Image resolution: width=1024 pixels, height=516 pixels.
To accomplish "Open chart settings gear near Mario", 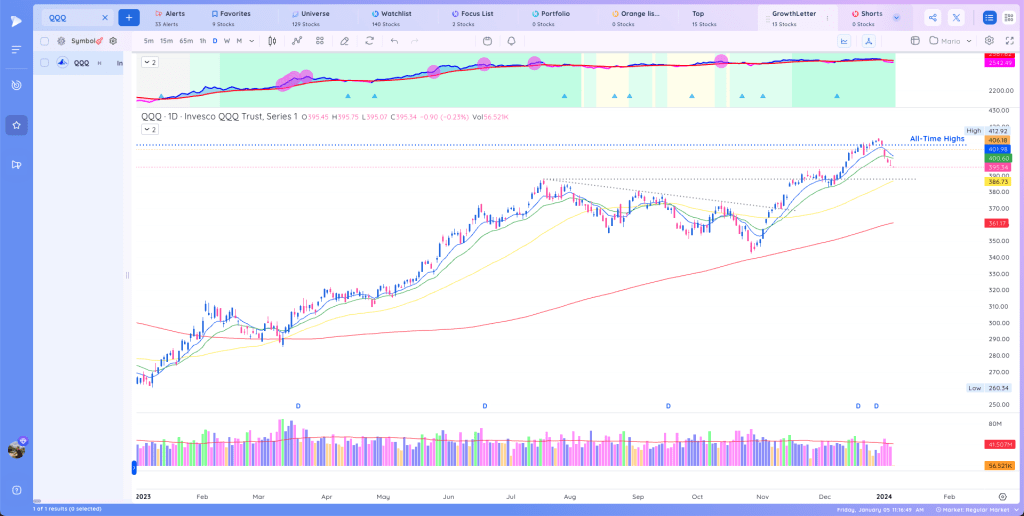I will pyautogui.click(x=989, y=40).
